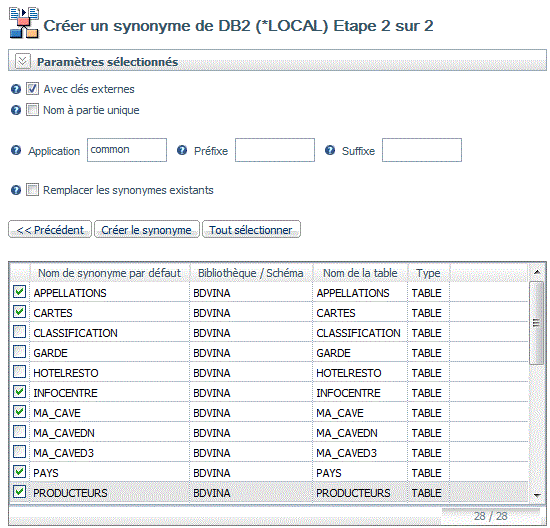Check the MA_CAVEDN row checkbox

tap(19, 432)
